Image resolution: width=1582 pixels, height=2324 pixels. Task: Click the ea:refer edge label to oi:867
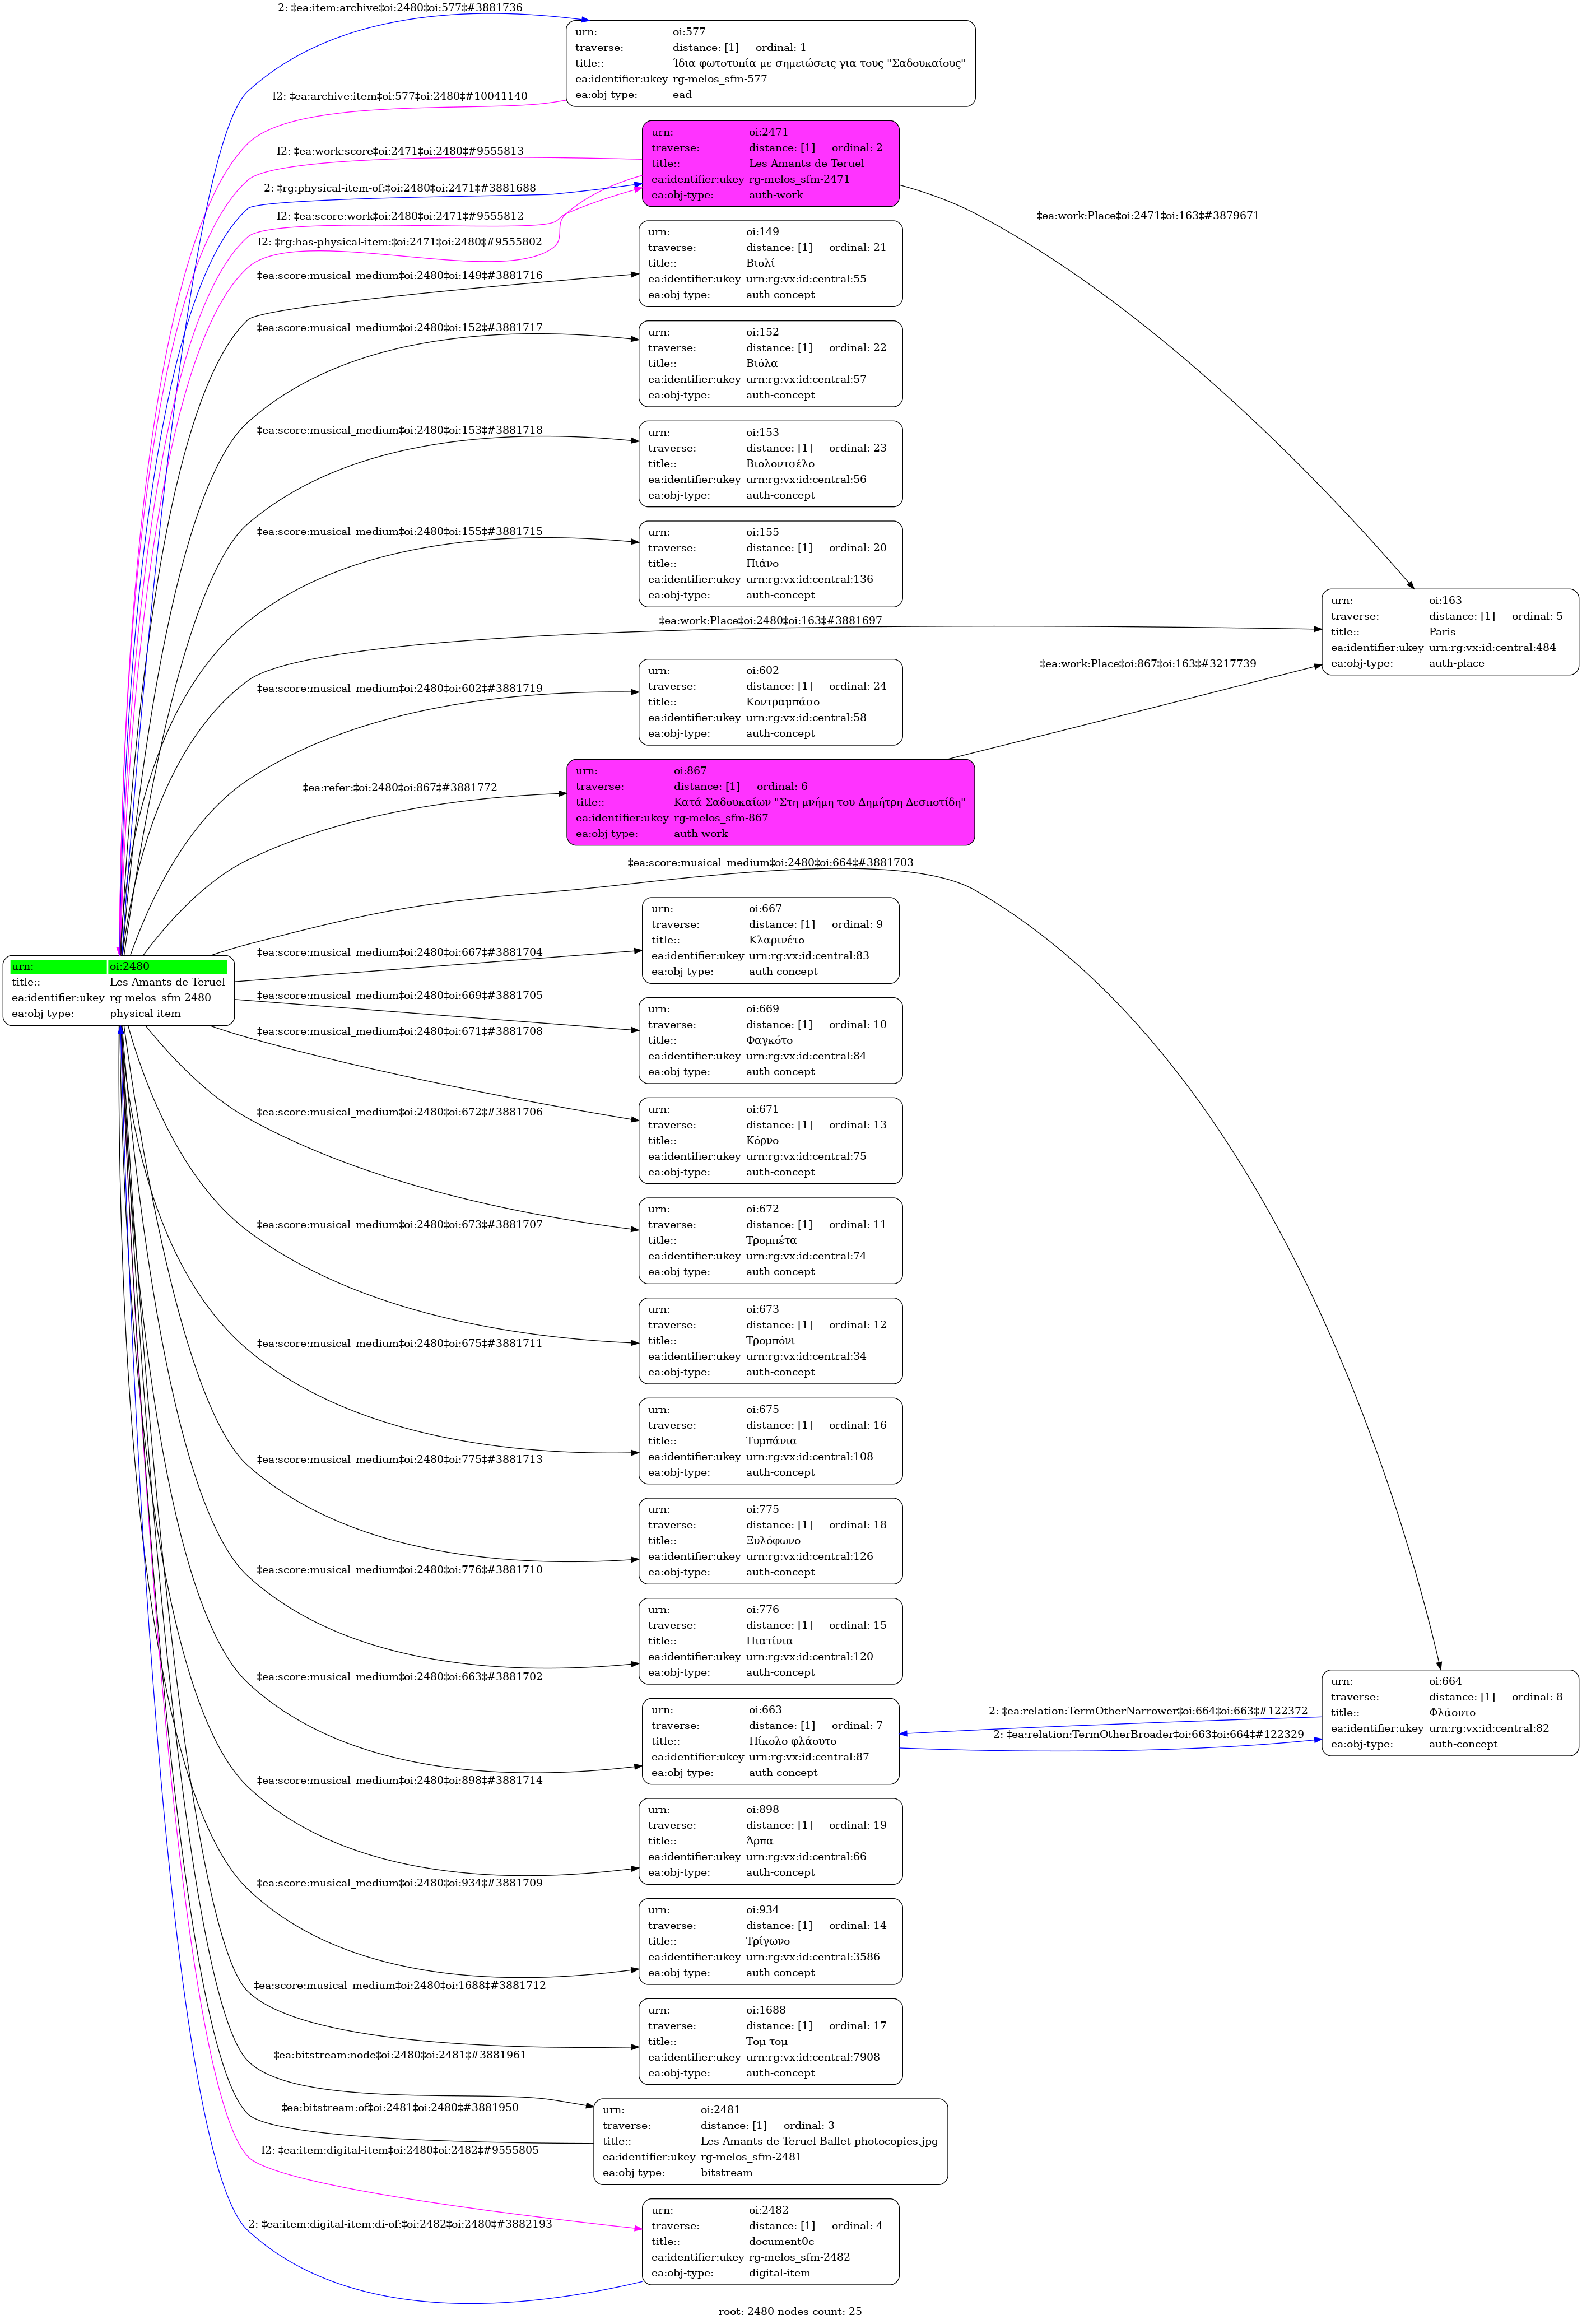(399, 788)
